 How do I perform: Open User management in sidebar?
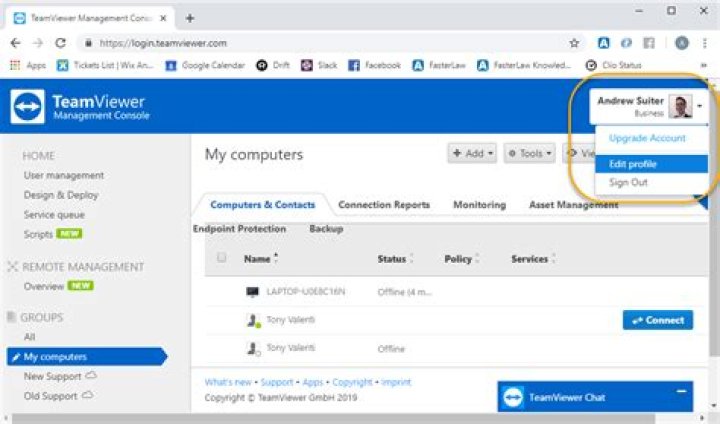pyautogui.click(x=64, y=175)
